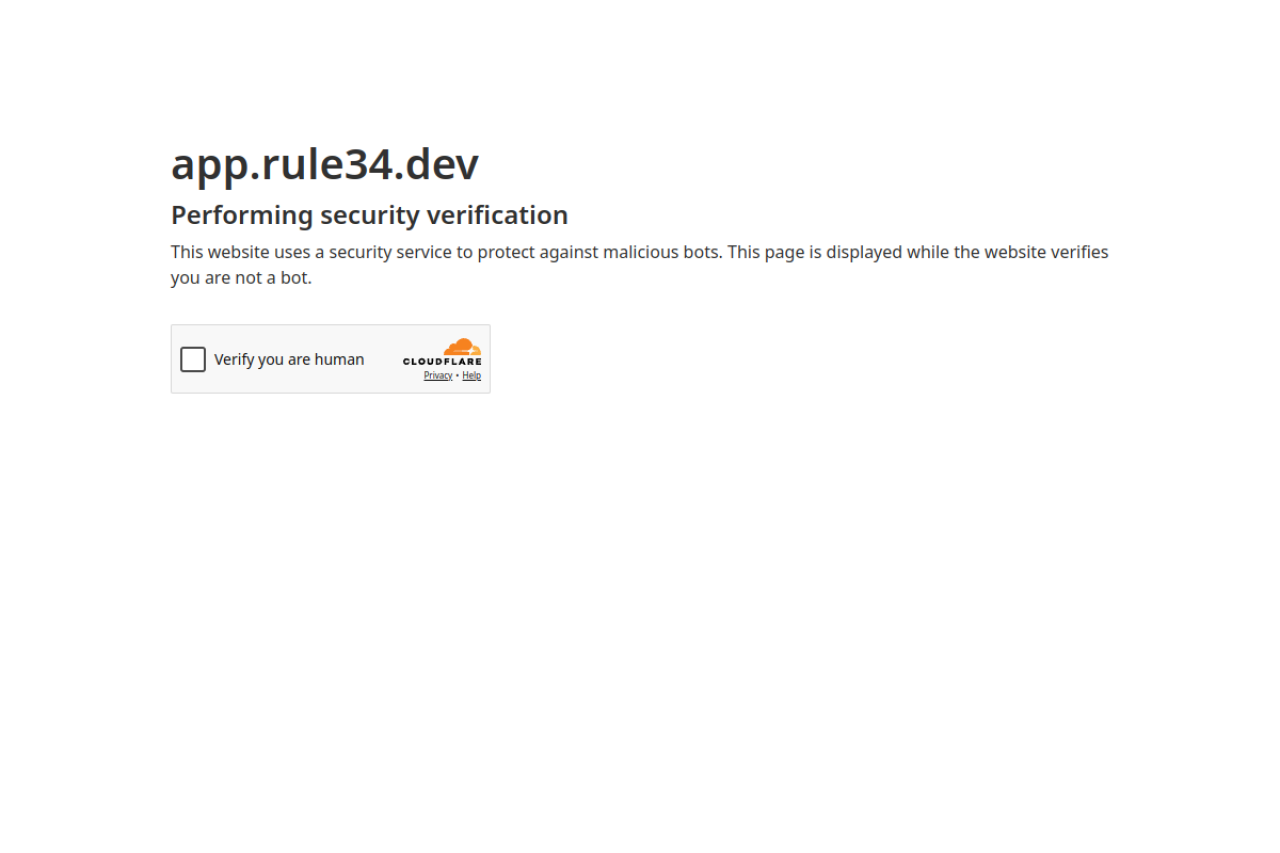
Task: Click the Verify you are human label
Action: (289, 358)
